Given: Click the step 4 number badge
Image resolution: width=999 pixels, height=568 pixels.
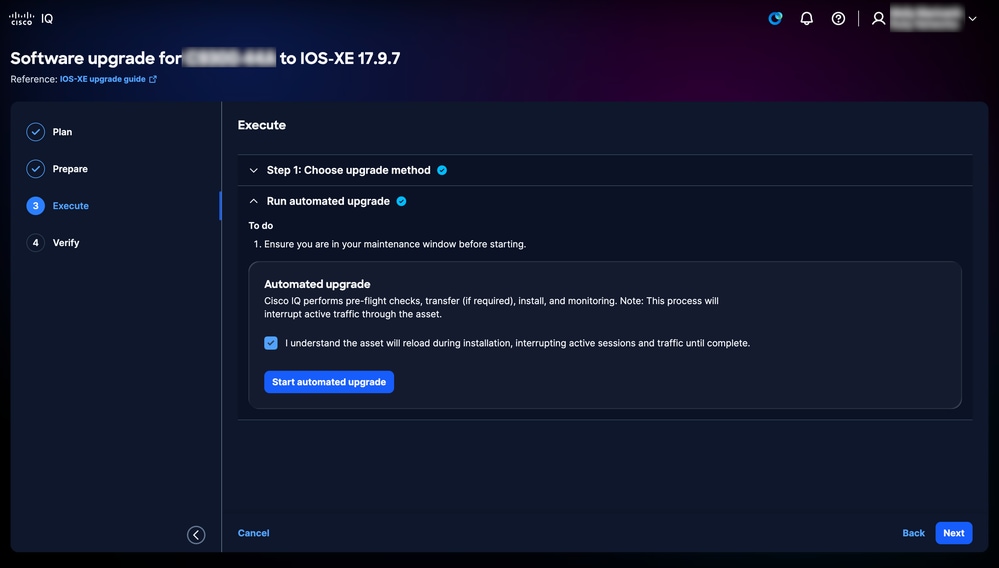Looking at the screenshot, I should click(36, 243).
